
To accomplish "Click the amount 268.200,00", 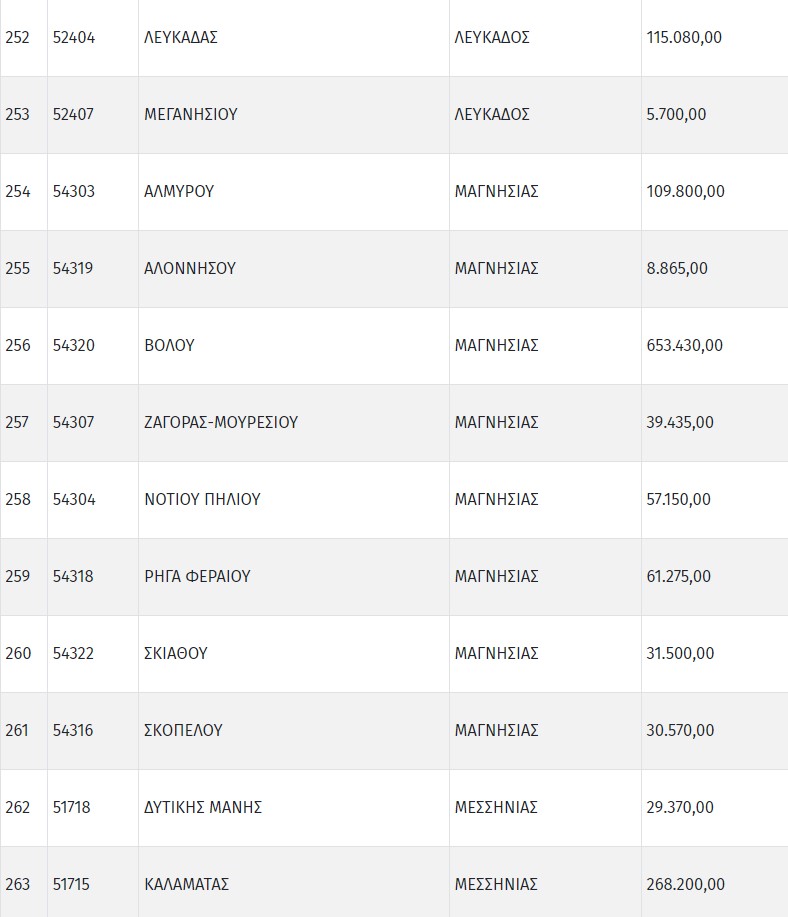I will coord(686,885).
